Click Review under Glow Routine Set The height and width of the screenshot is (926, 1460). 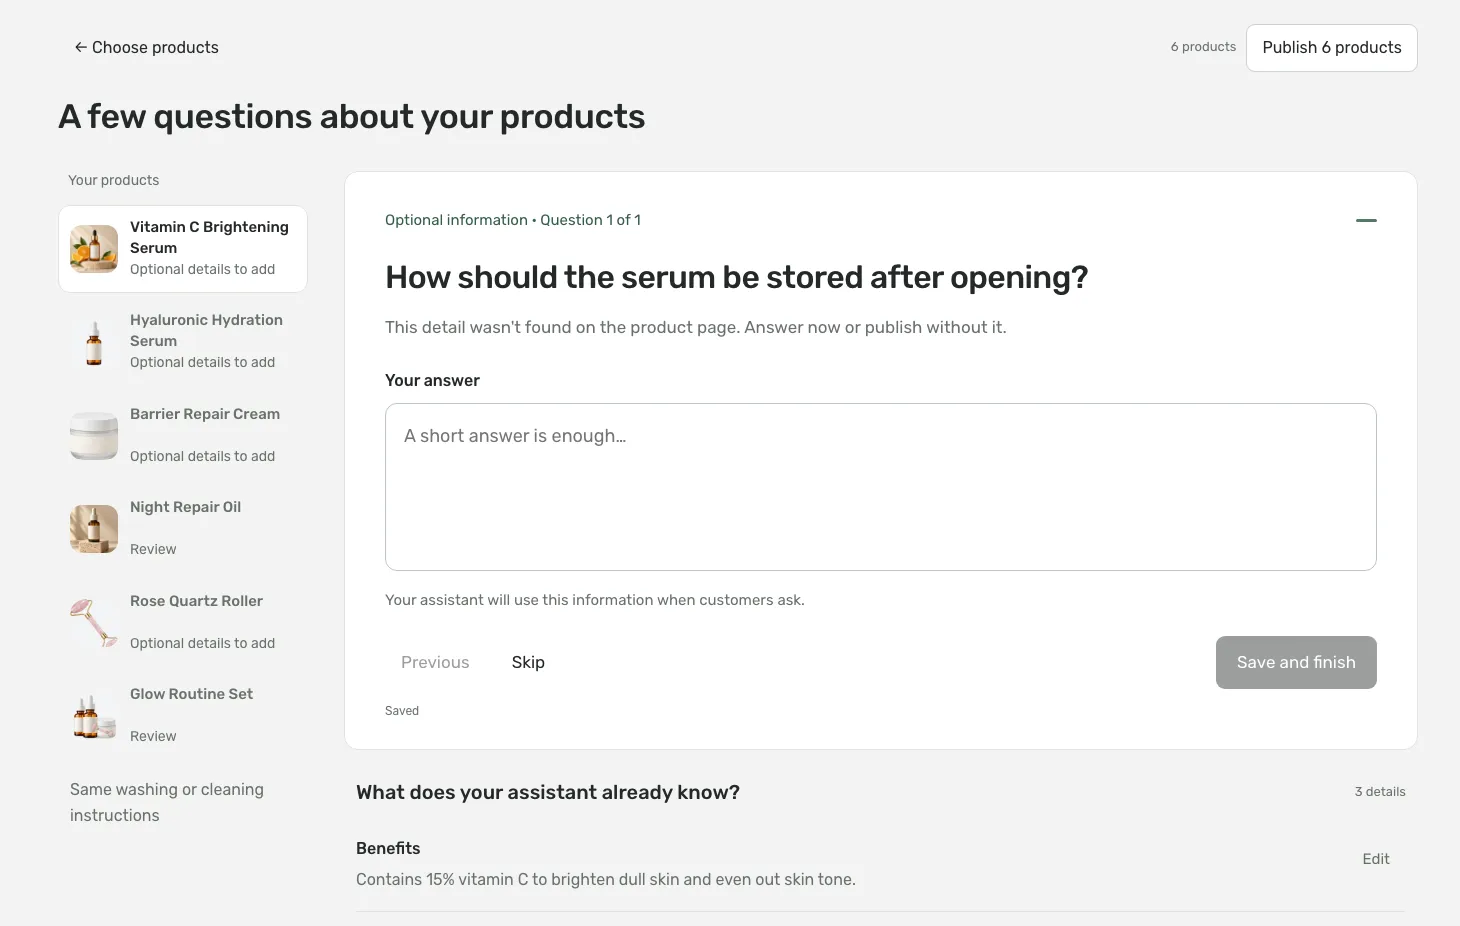(x=153, y=736)
